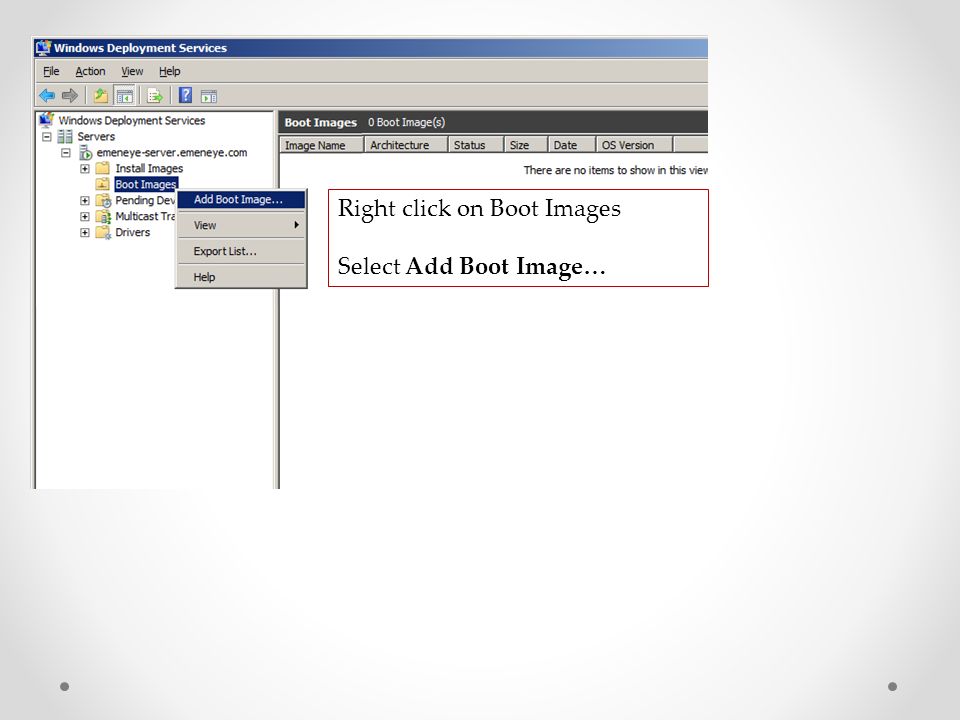
Task: Click the Windows Deployment Services root node icon
Action: tap(47, 119)
